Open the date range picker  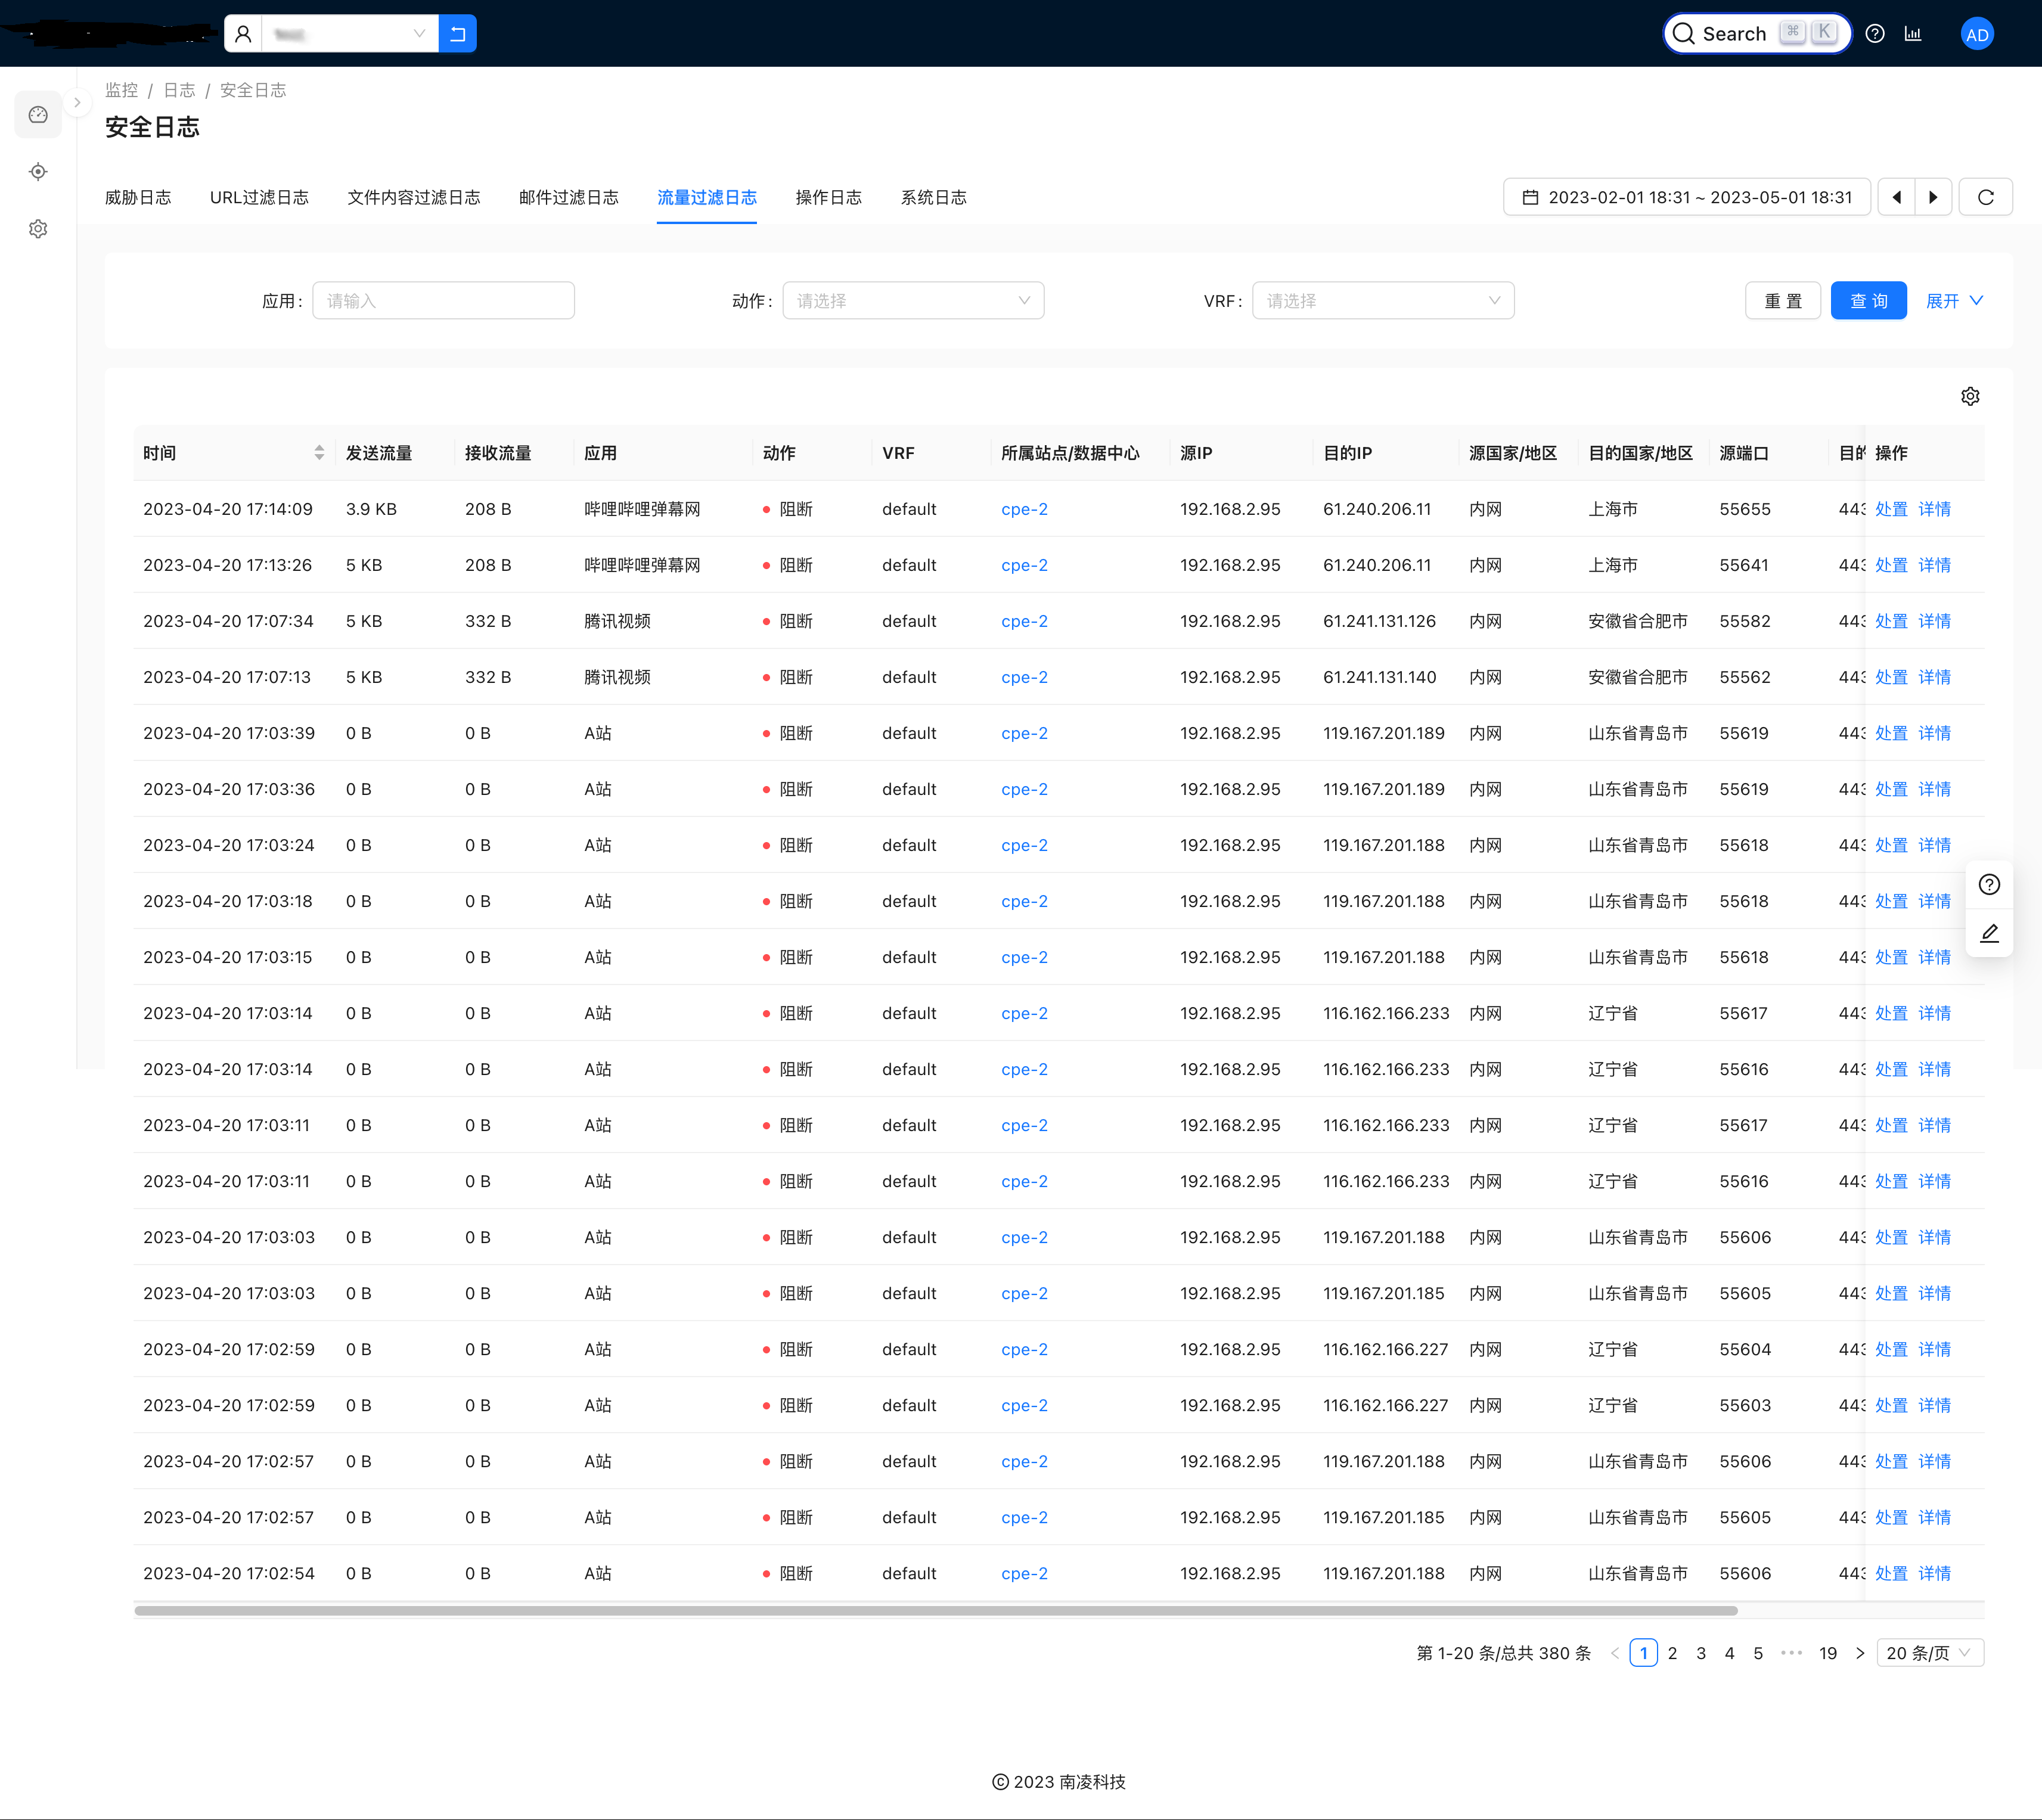pyautogui.click(x=1686, y=197)
